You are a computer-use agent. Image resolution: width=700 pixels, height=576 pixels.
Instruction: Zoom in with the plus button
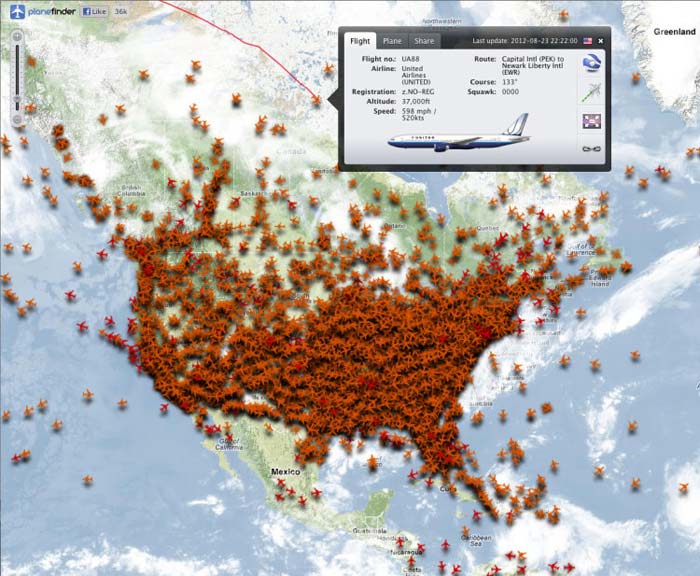click(x=17, y=36)
